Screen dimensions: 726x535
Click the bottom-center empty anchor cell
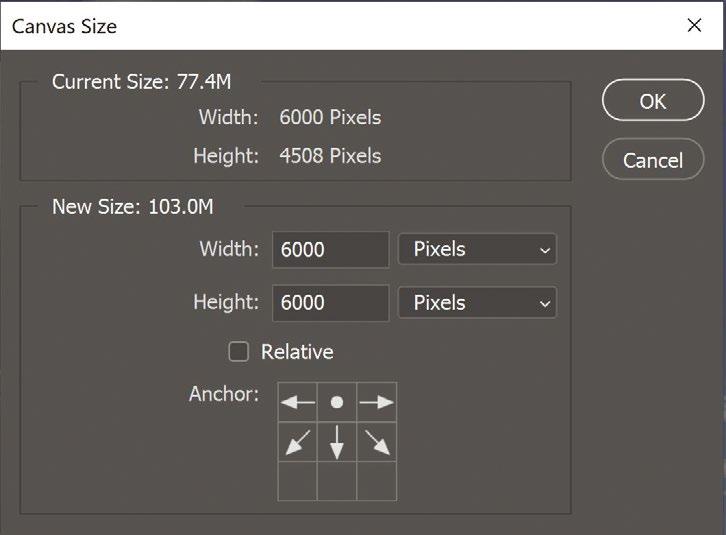[x=337, y=480]
